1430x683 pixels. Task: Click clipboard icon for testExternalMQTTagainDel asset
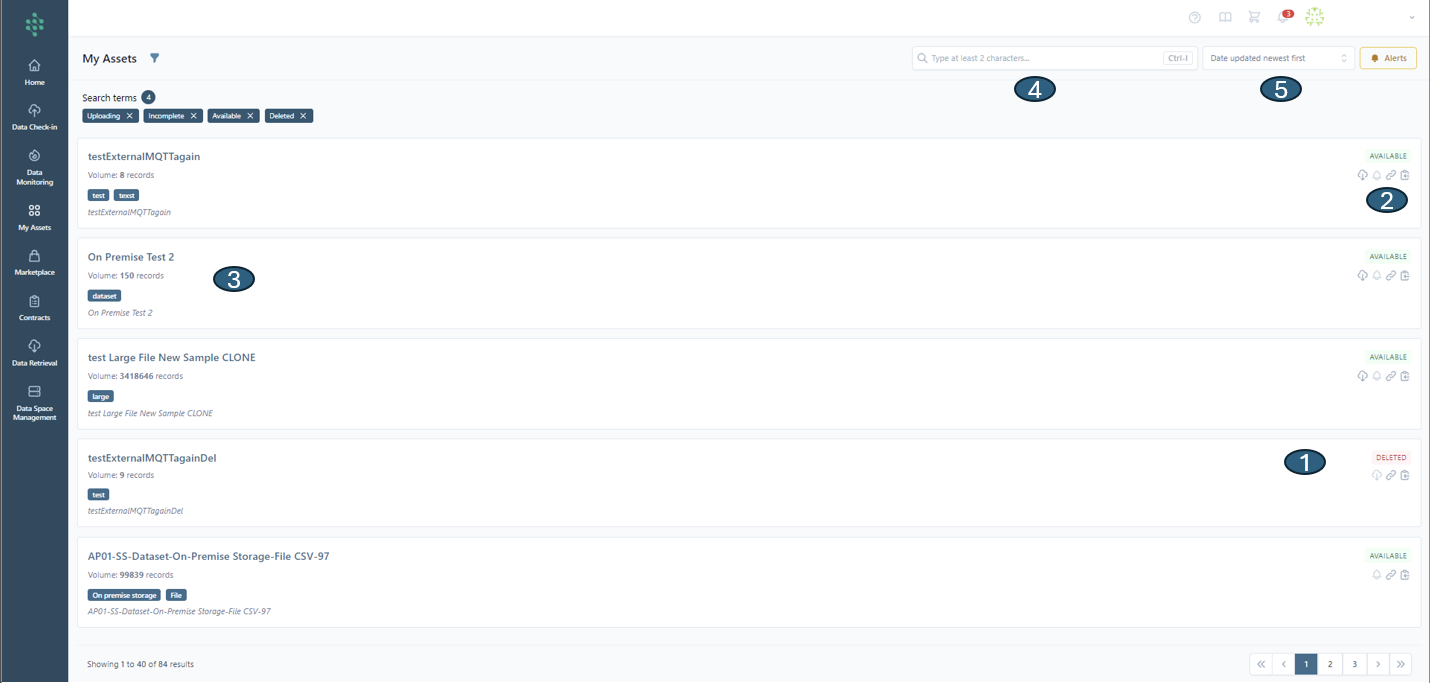coord(1404,476)
